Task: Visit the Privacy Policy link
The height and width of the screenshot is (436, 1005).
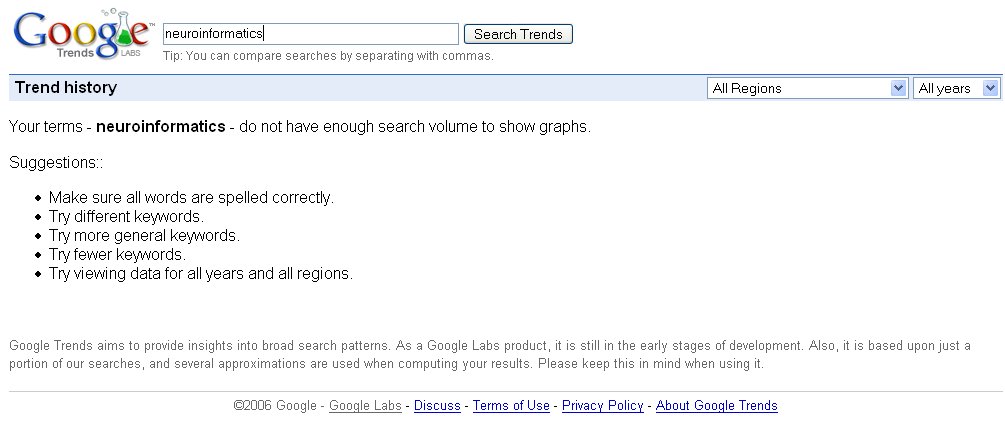Action: click(x=602, y=406)
